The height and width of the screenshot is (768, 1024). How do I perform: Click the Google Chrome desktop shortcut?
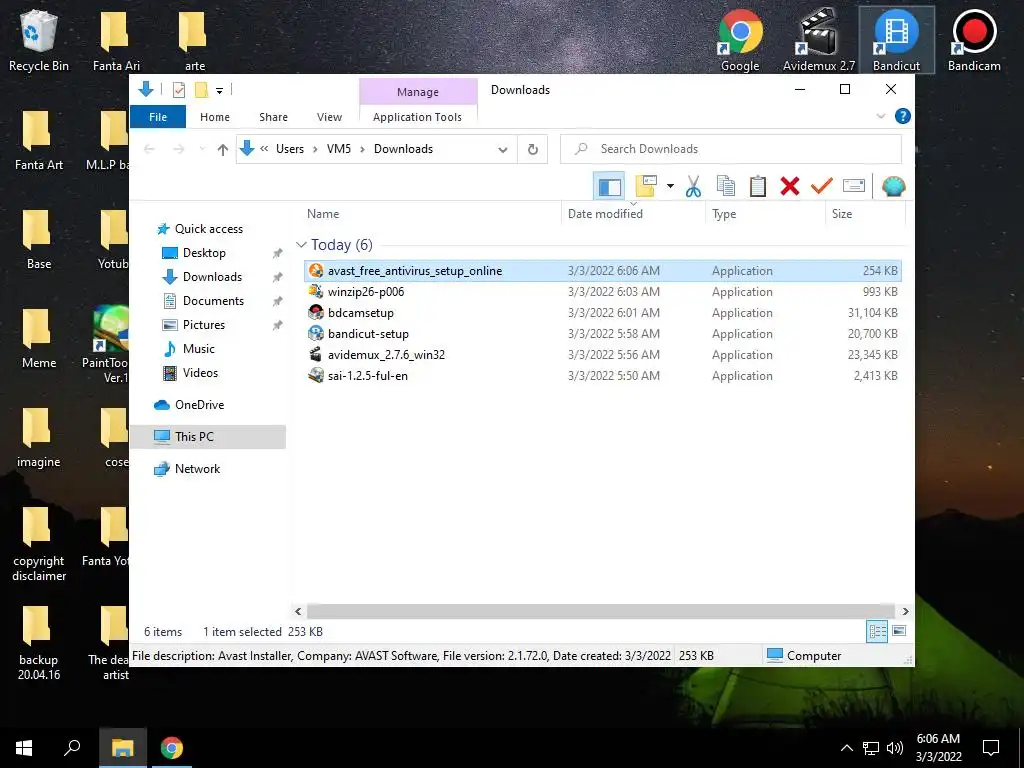740,40
